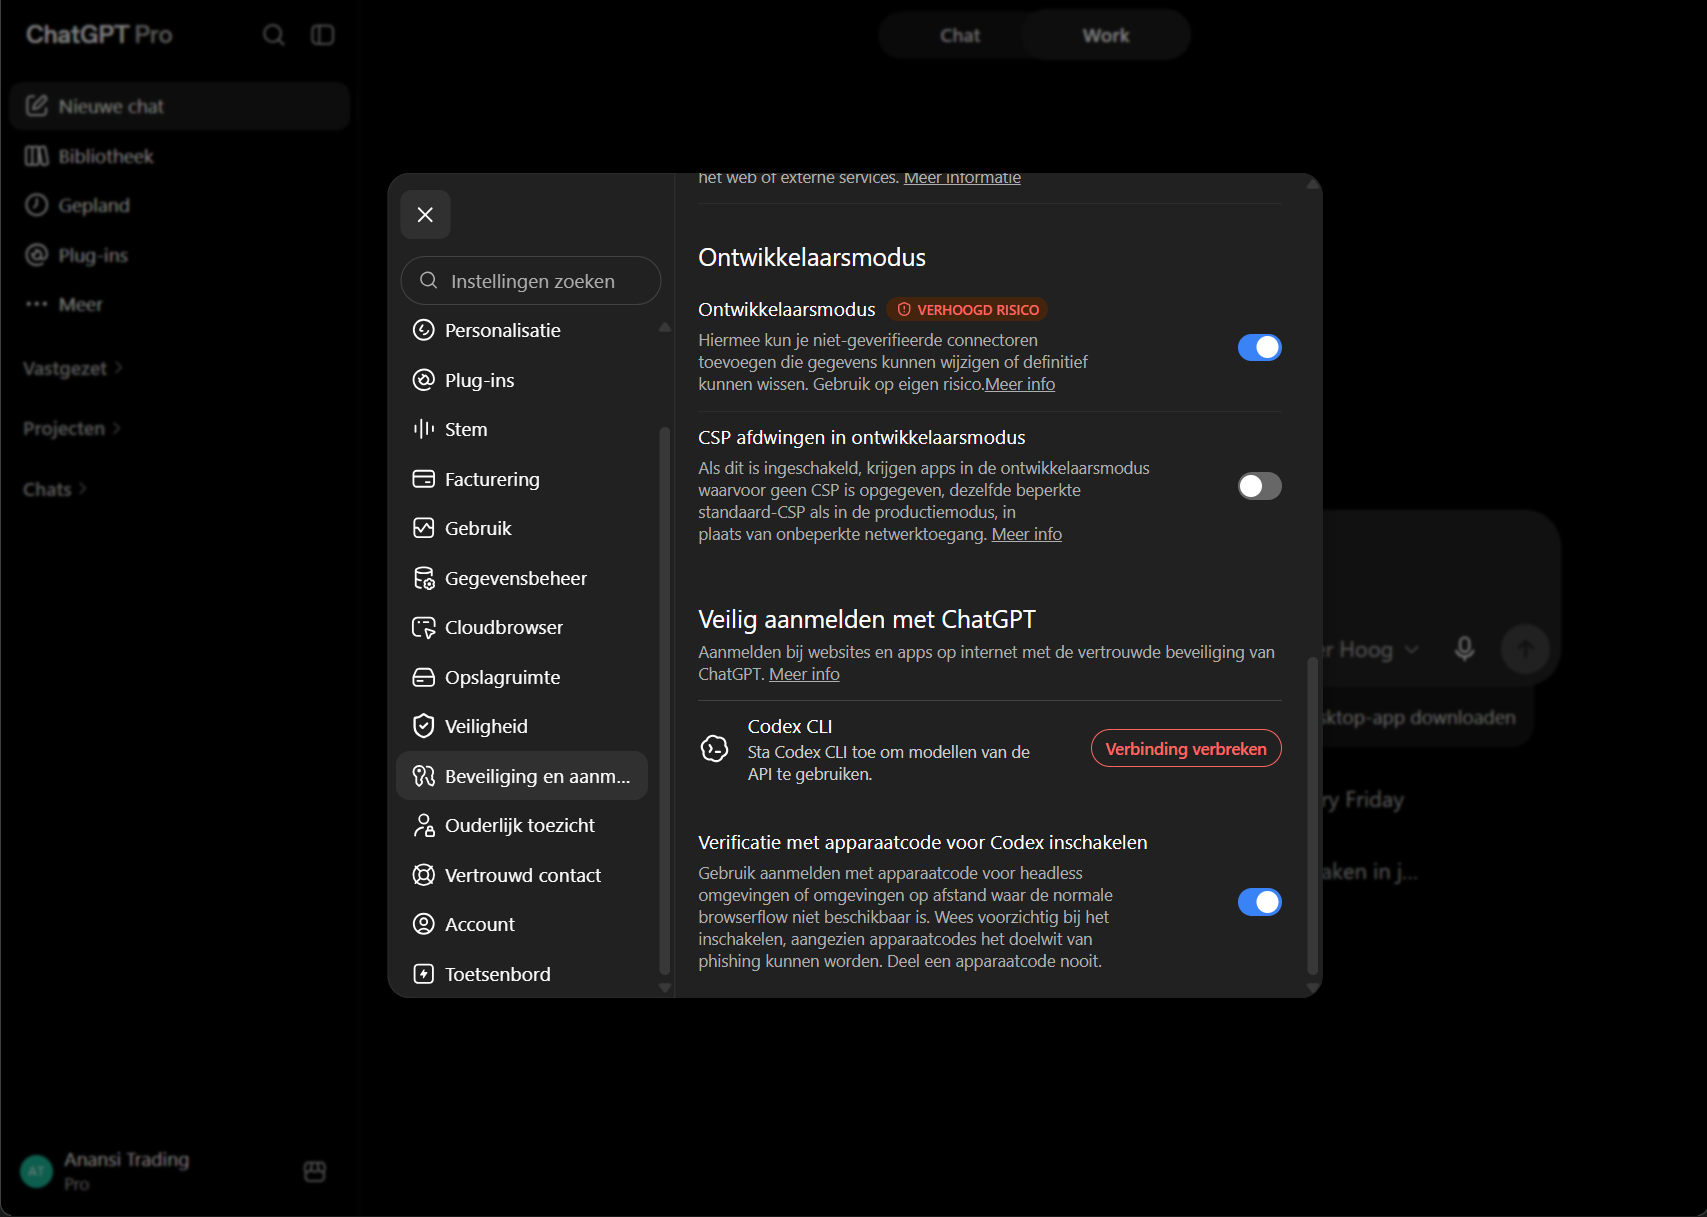1707x1217 pixels.
Task: Click the send arrow button in composer
Action: coord(1526,649)
